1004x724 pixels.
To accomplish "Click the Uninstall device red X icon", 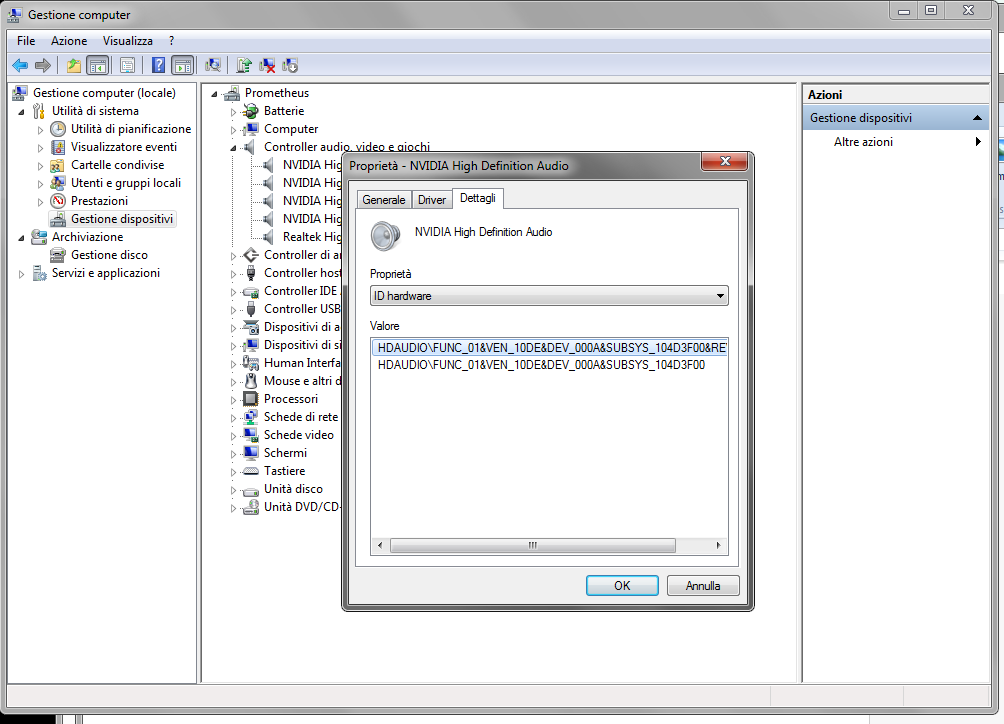I will click(x=267, y=65).
